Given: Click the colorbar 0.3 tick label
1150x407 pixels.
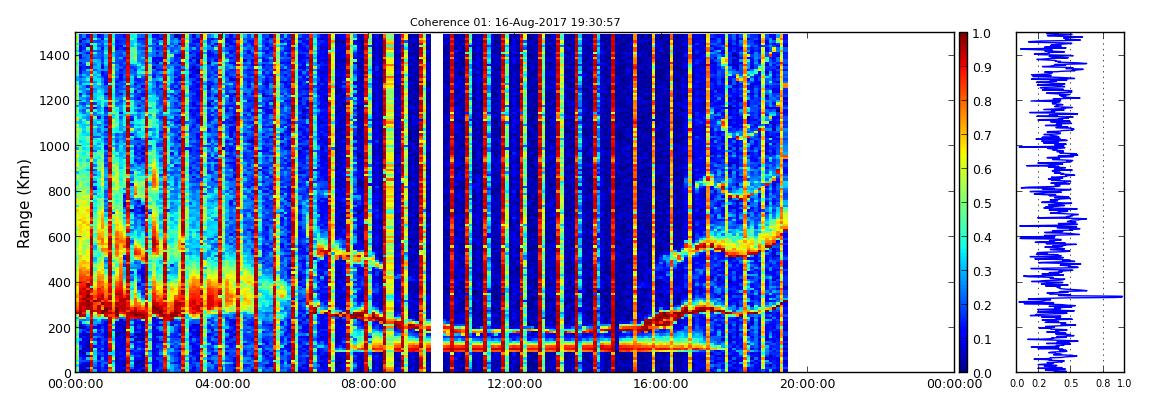Looking at the screenshot, I should tap(981, 271).
